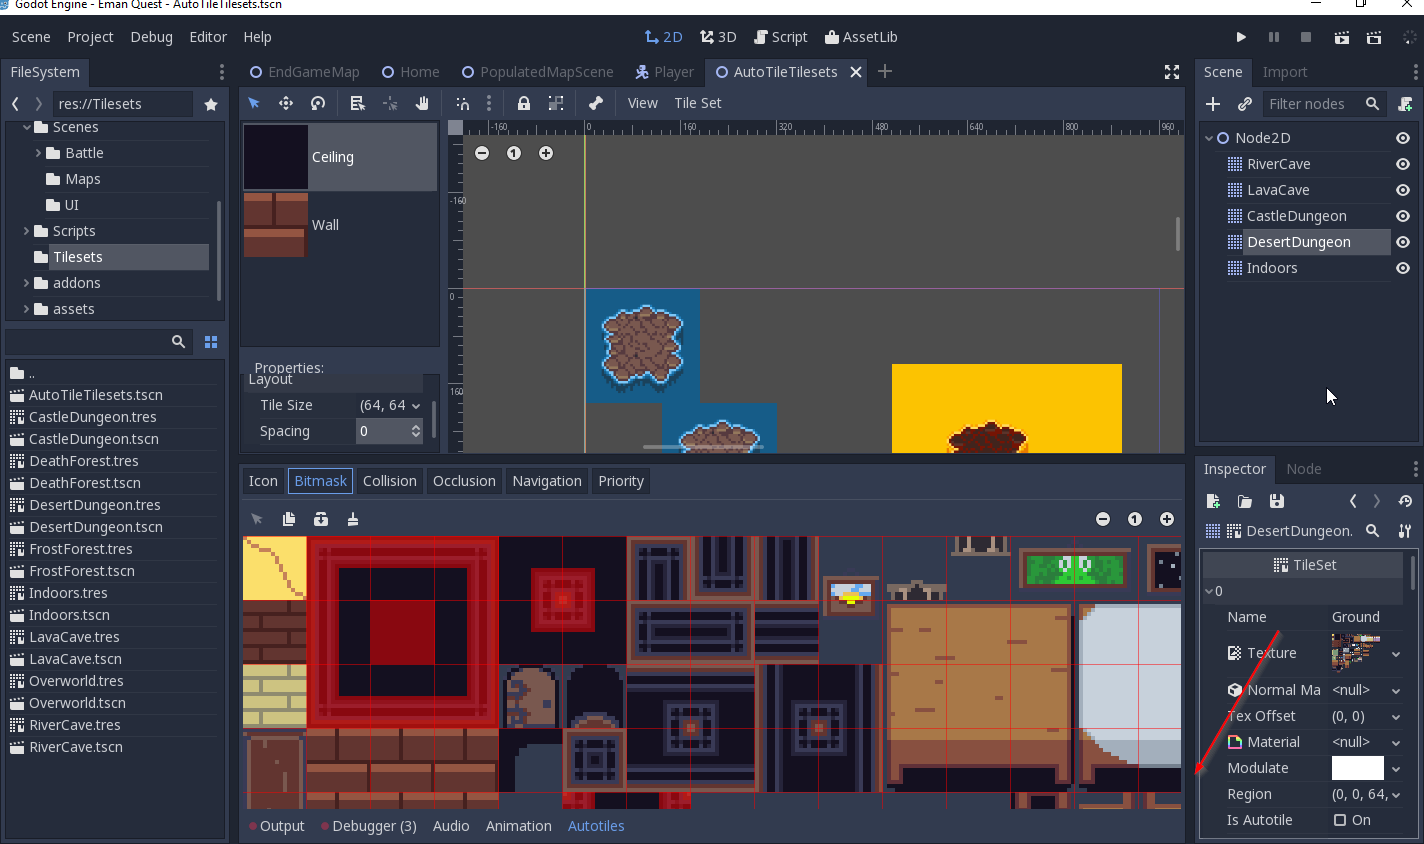The width and height of the screenshot is (1424, 844).
Task: Switch to the Script workspace
Action: [780, 37]
